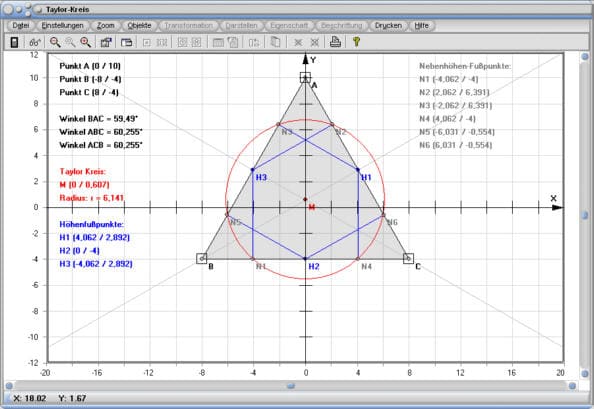
Task: Click the 'H3 (-4,062 / 2,892)' text
Action: [96, 264]
